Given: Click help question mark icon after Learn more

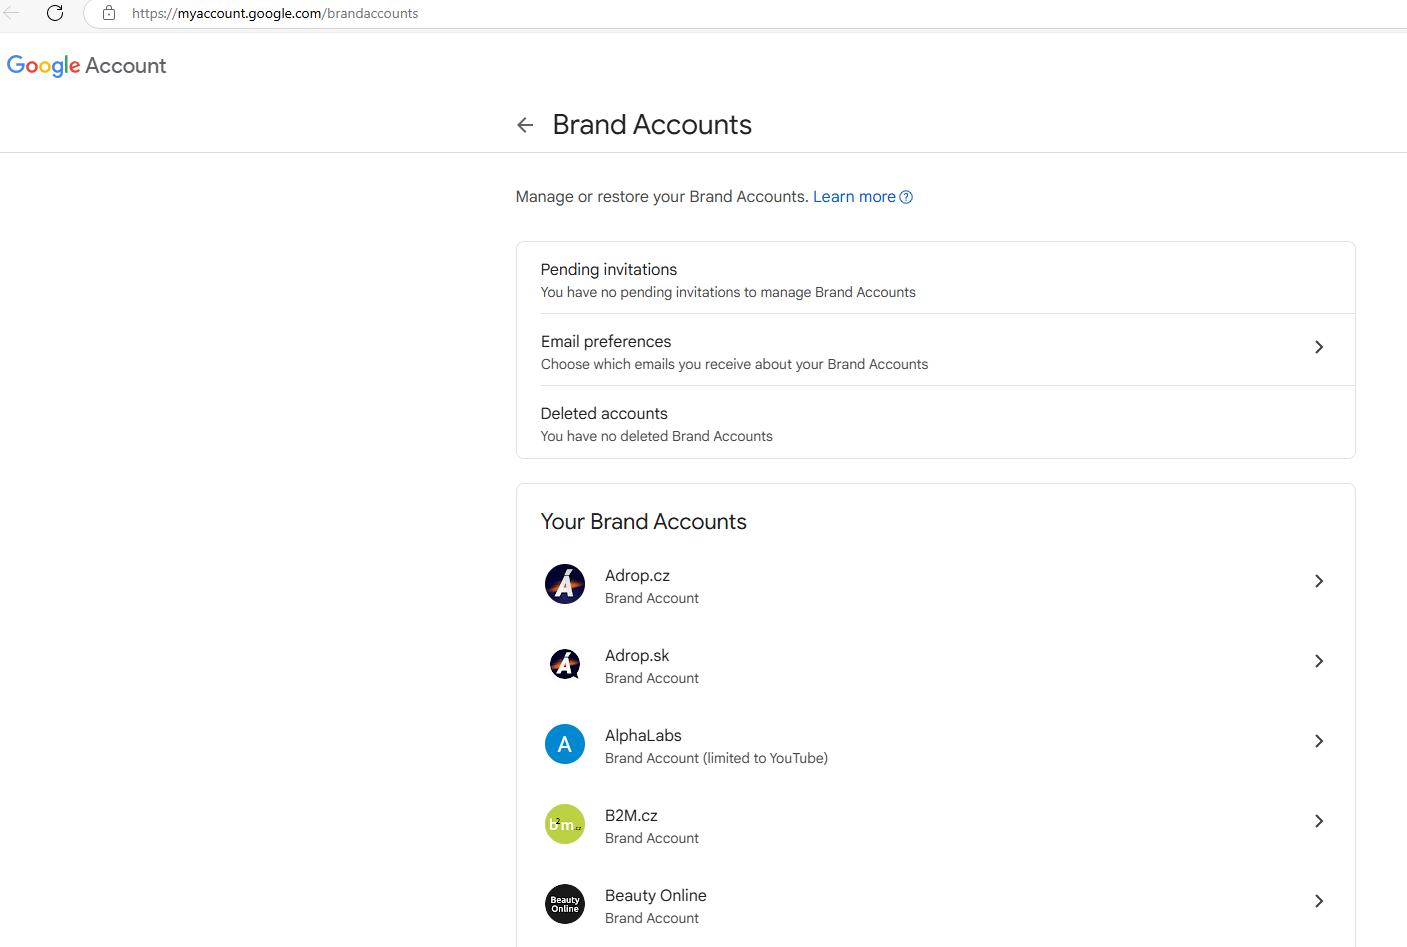Looking at the screenshot, I should [x=906, y=197].
